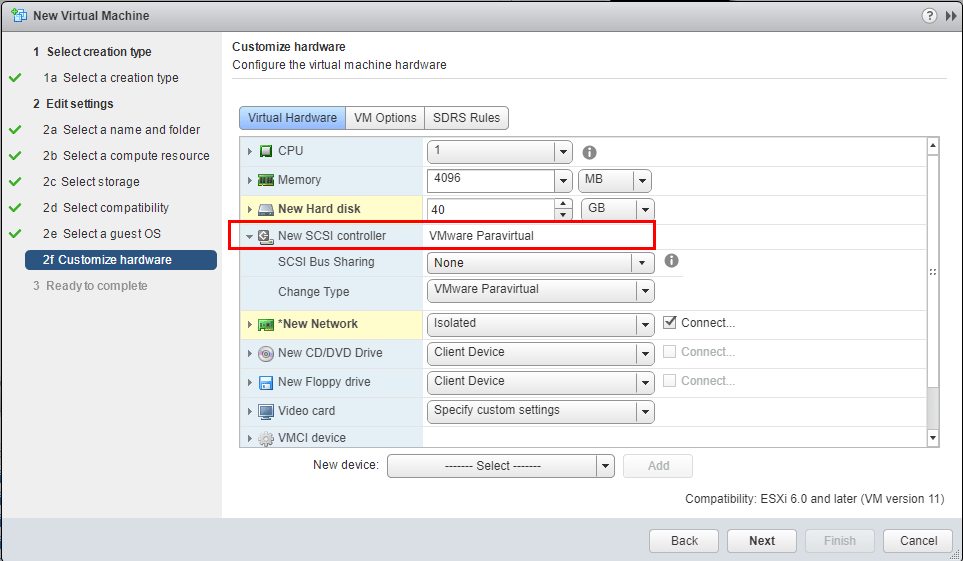Go to step 2c Select storage

[x=91, y=182]
